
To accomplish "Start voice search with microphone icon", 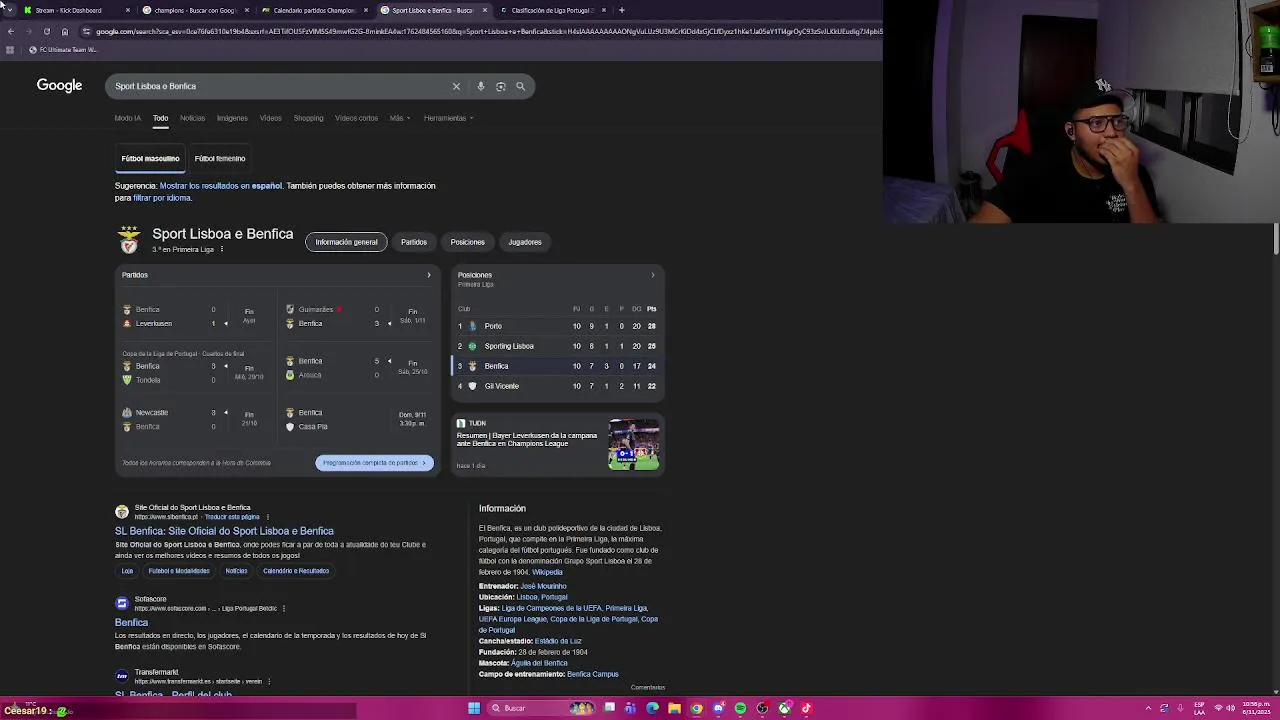I will tap(480, 86).
